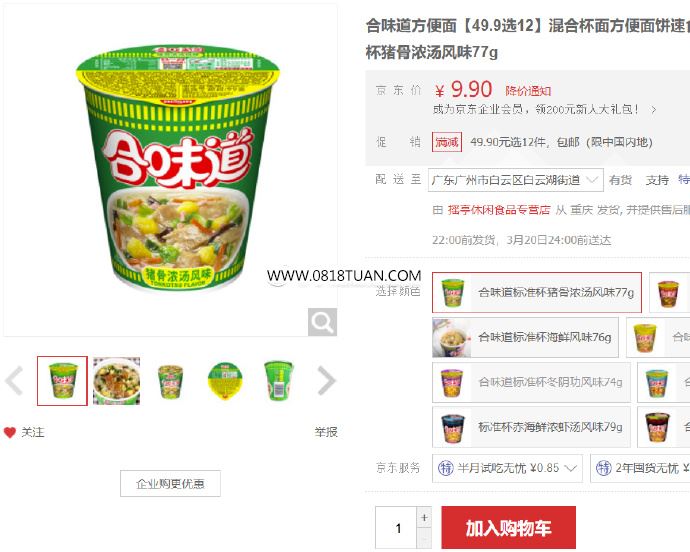This screenshot has height=552, width=690.
Task: View the barcode side cup thumbnail
Action: tap(279, 381)
